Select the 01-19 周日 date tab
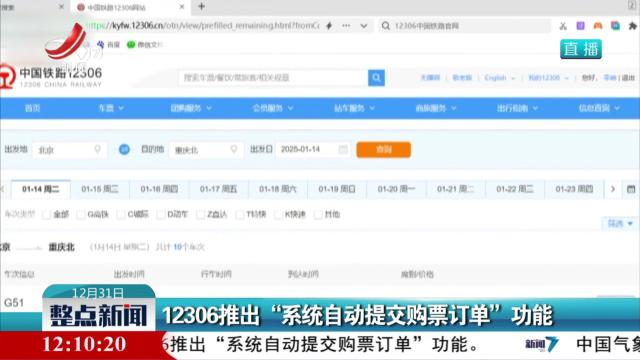The height and width of the screenshot is (360, 640). (337, 189)
